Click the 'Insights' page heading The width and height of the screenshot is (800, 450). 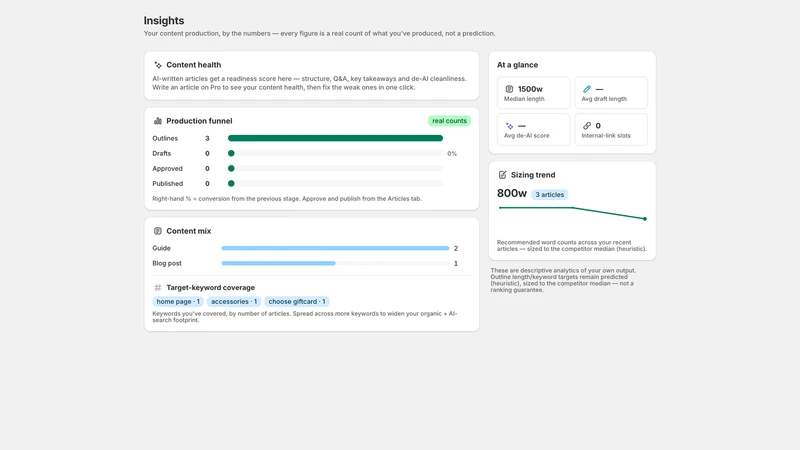pyautogui.click(x=164, y=21)
